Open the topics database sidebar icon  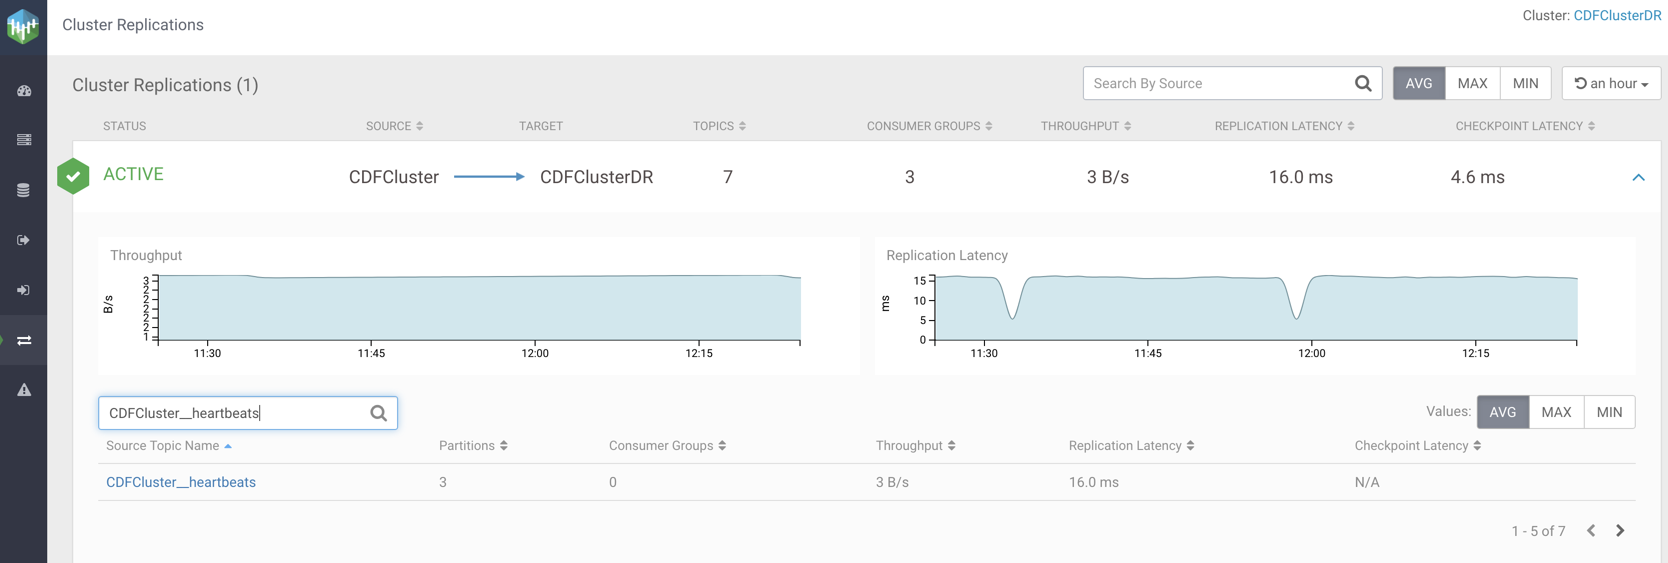pyautogui.click(x=24, y=190)
